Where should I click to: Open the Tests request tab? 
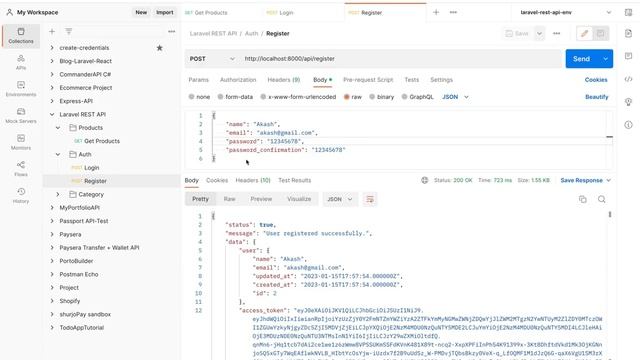coord(411,80)
